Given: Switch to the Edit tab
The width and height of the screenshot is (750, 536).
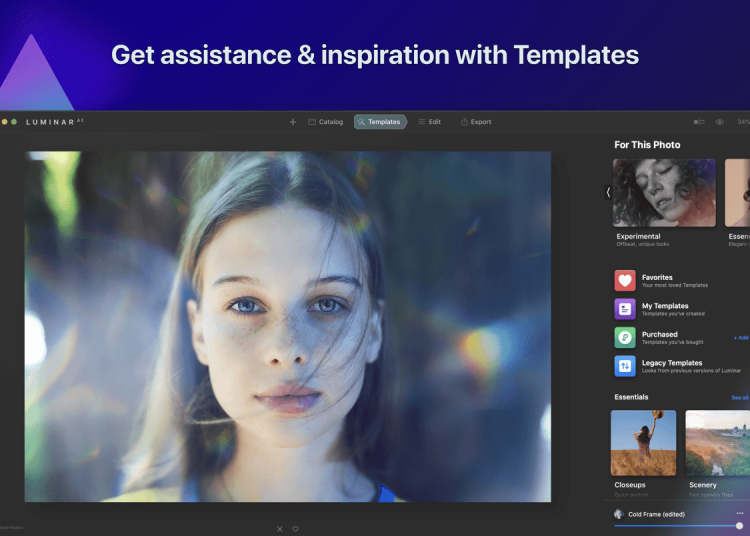Looking at the screenshot, I should (429, 122).
